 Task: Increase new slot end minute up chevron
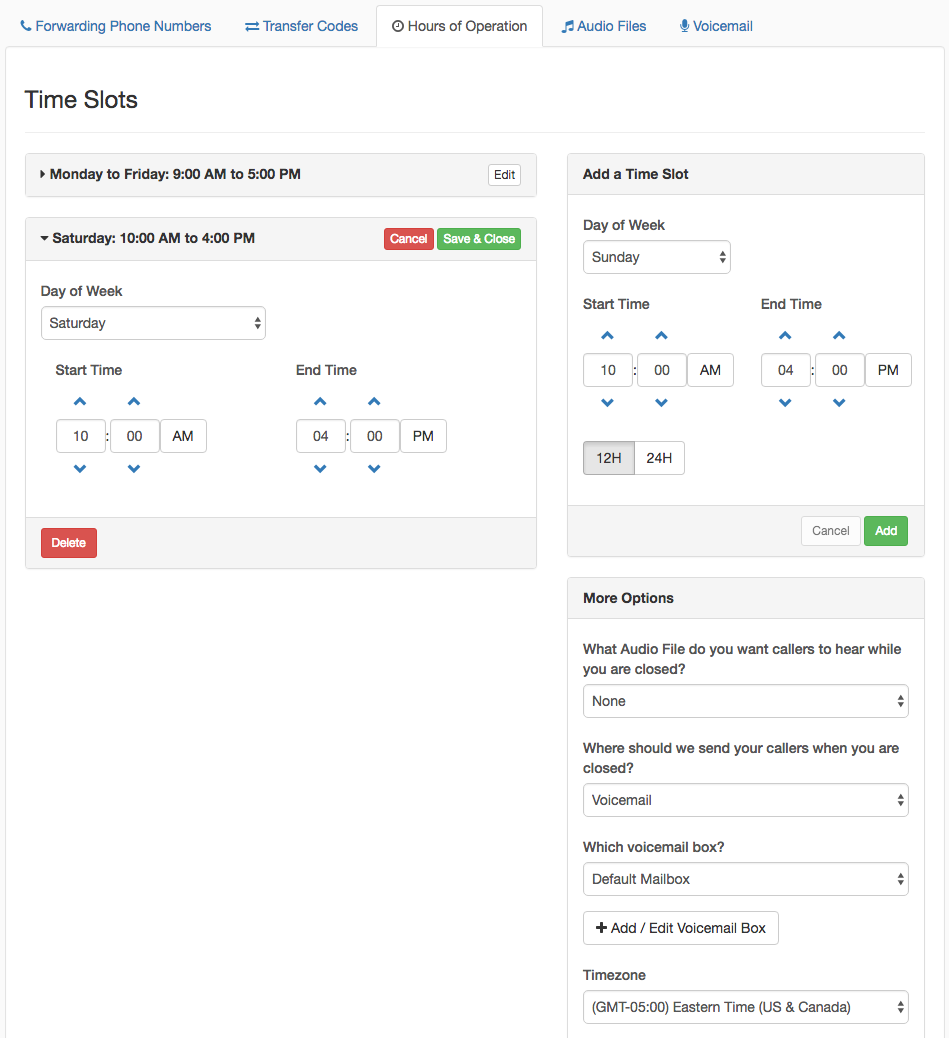[839, 336]
